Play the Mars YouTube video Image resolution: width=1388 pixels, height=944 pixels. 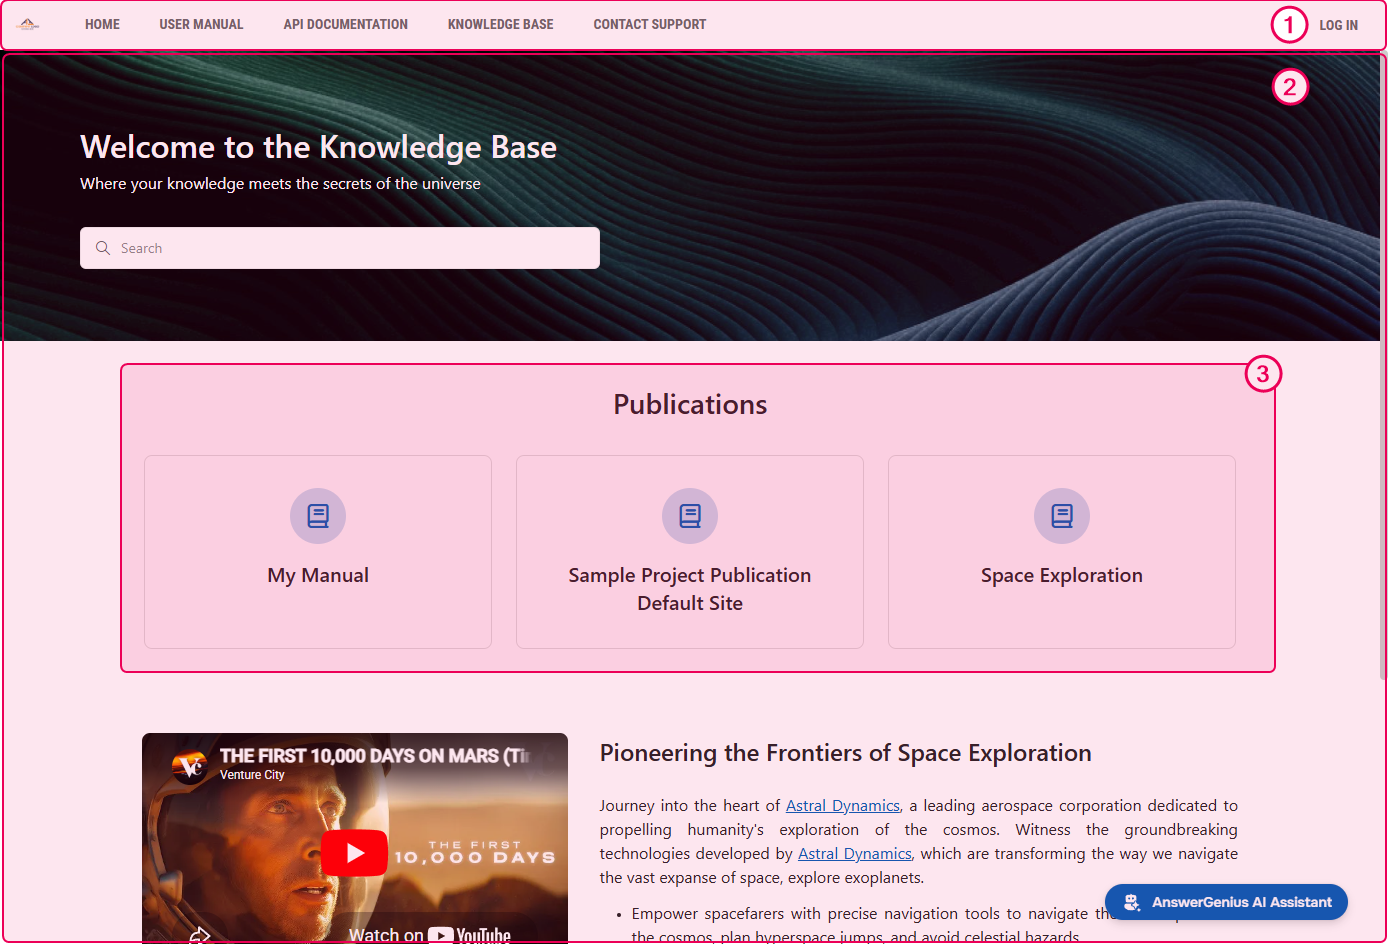pos(355,853)
